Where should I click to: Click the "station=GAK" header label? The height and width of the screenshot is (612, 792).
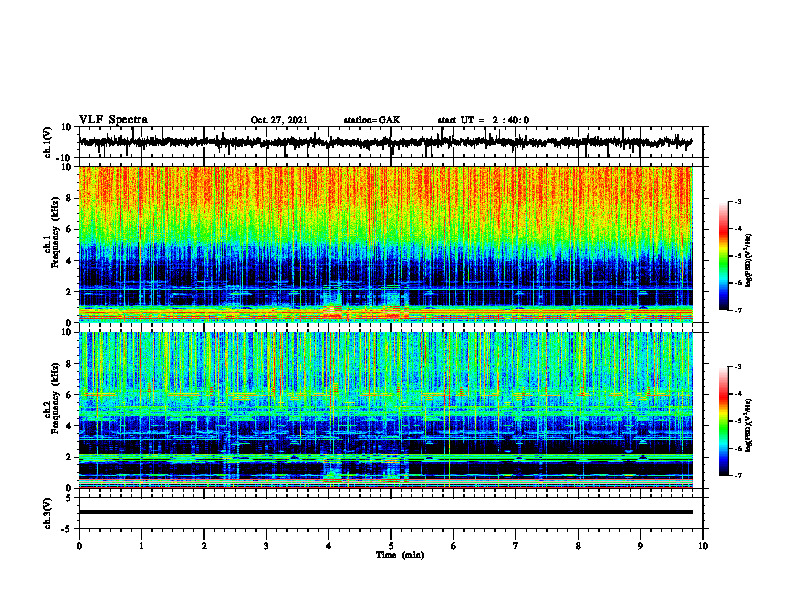[372, 120]
